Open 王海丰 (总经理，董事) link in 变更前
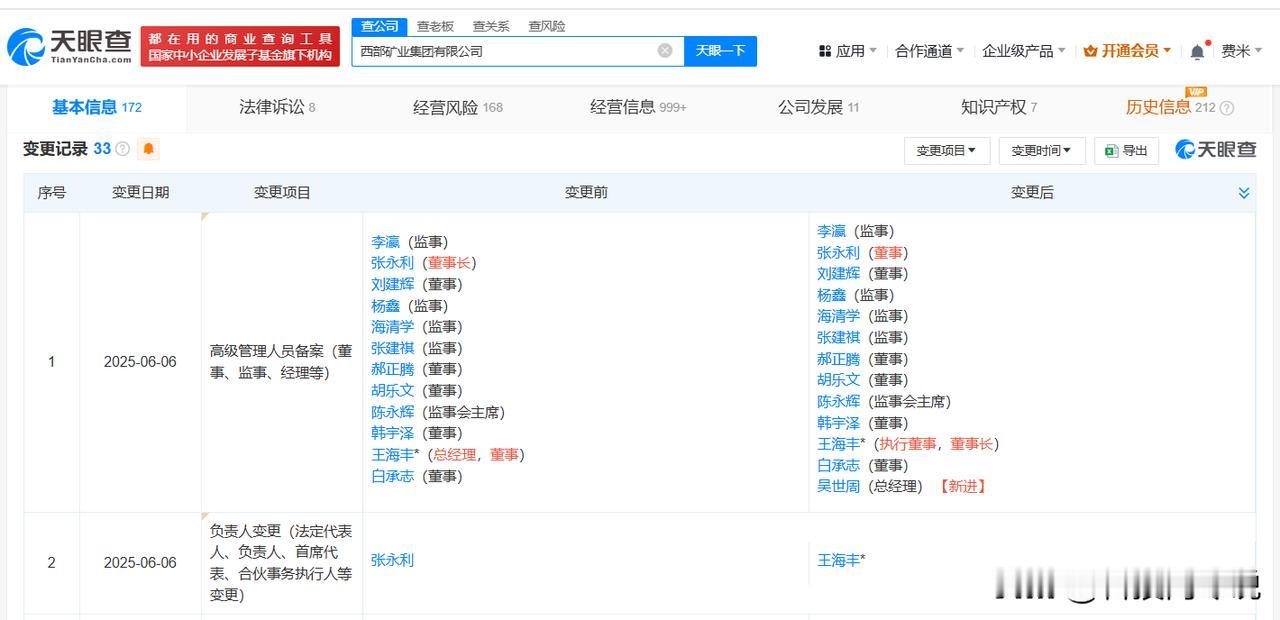Viewport: 1280px width, 620px height. pyautogui.click(x=392, y=455)
